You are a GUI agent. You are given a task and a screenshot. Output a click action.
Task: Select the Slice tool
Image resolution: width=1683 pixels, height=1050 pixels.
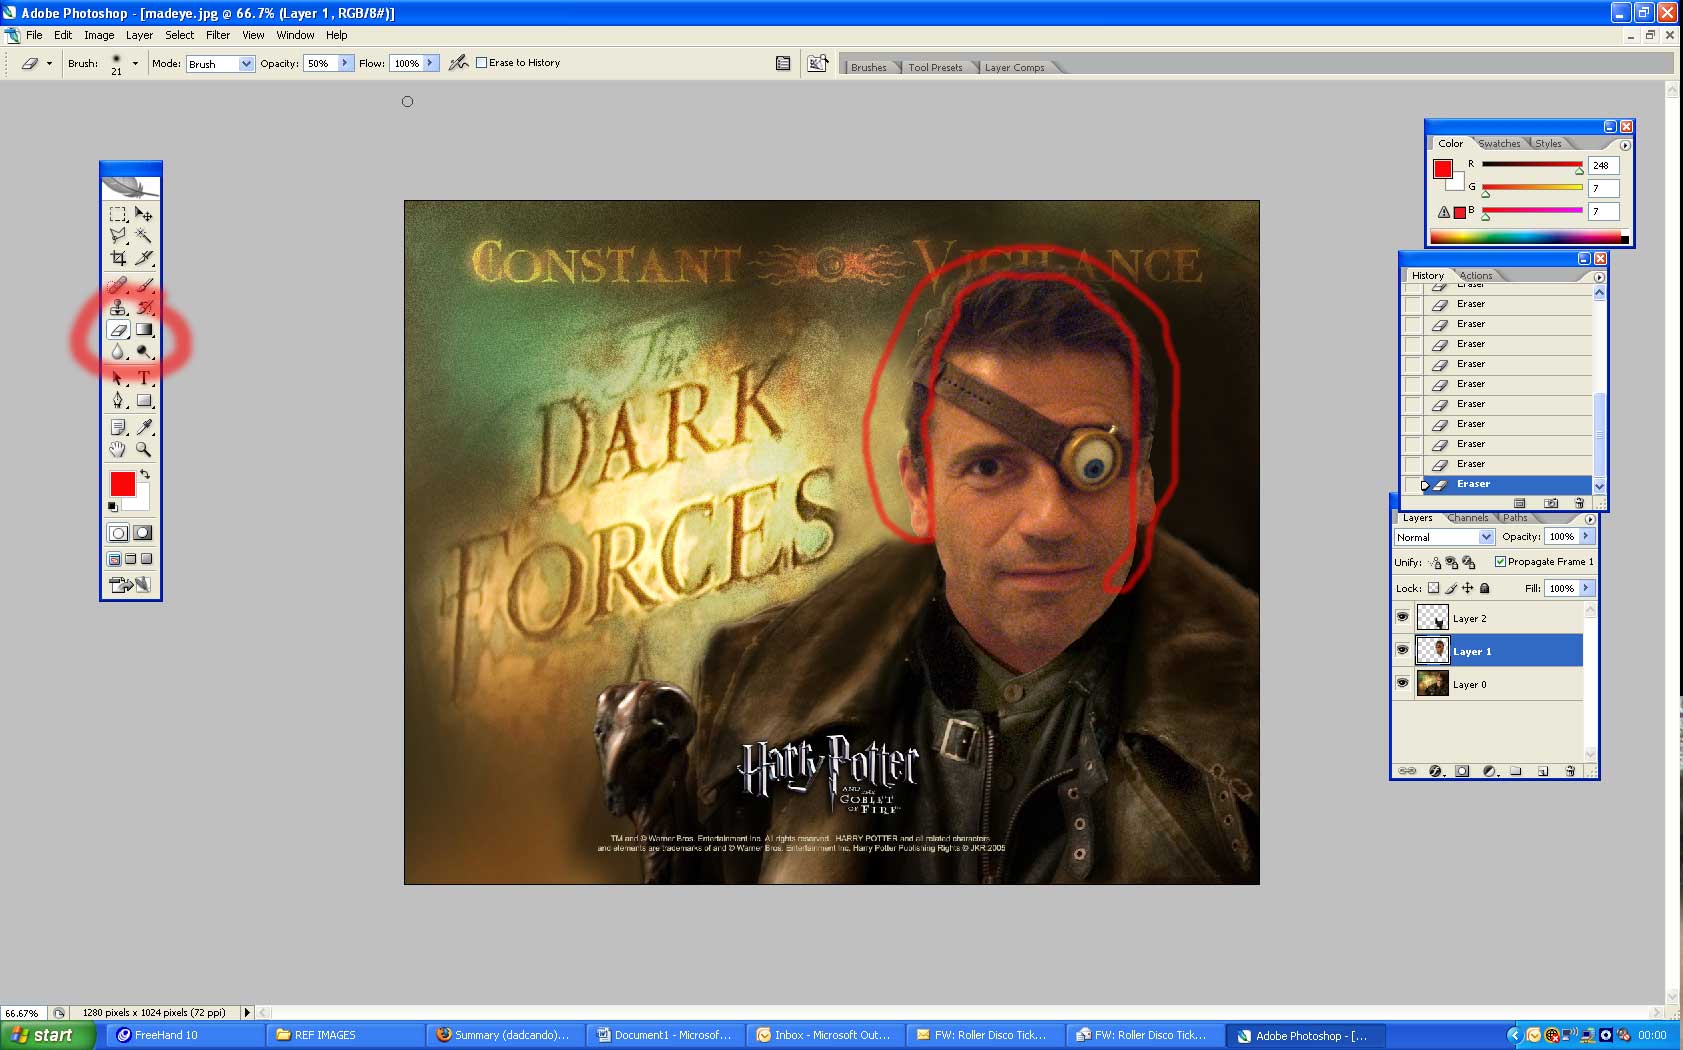[x=144, y=258]
